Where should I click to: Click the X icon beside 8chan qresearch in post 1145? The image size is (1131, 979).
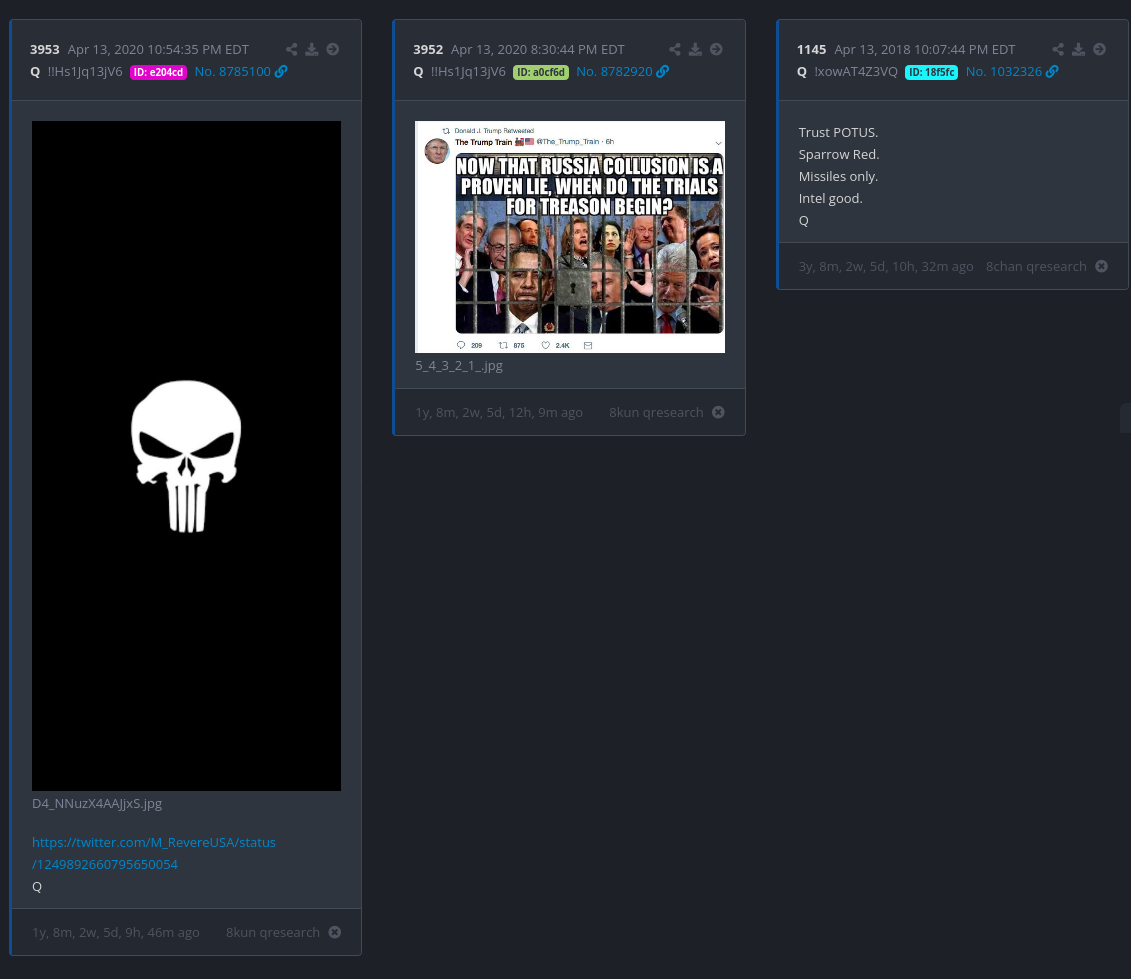(x=1101, y=266)
